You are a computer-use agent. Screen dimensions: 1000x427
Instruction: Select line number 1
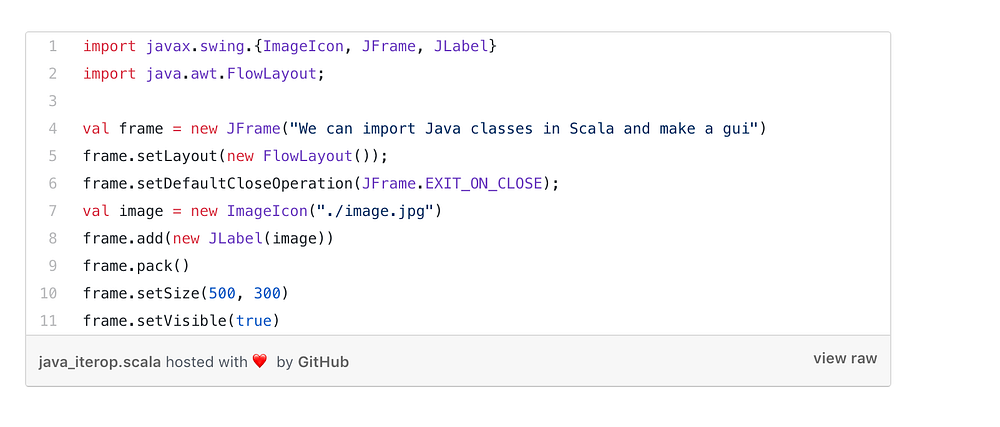coord(52,47)
